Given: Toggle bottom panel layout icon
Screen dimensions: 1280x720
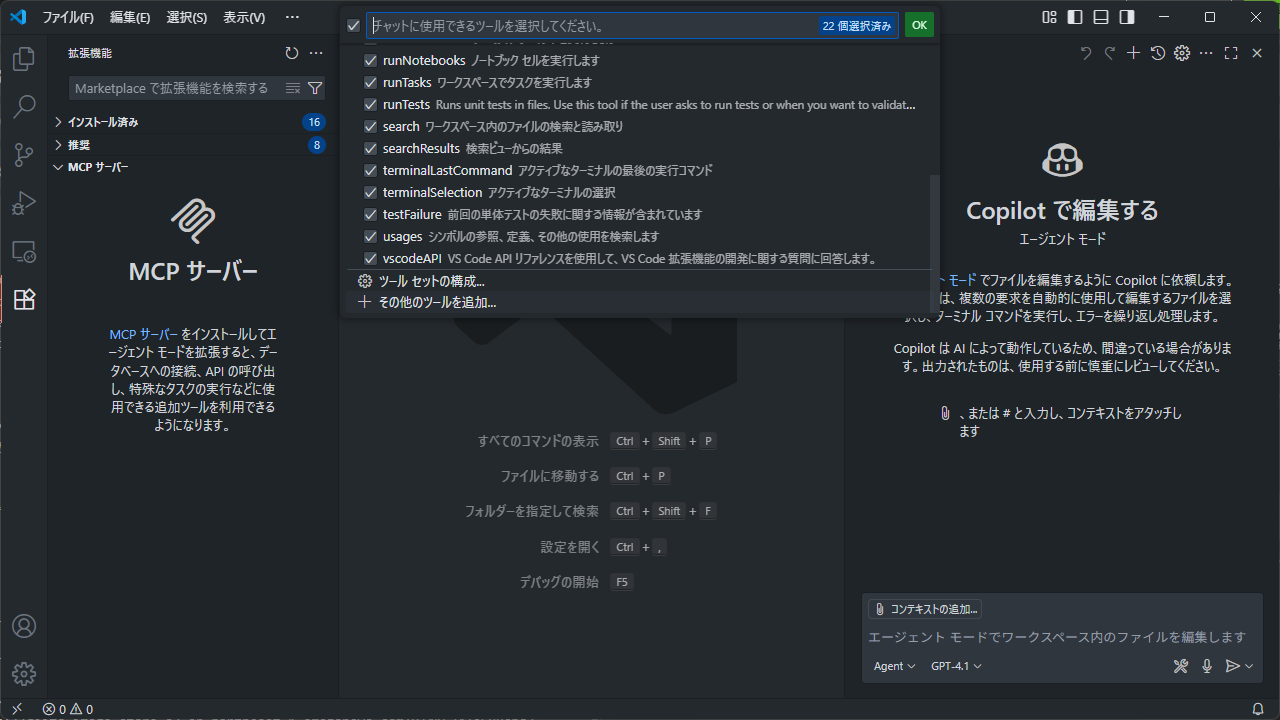Looking at the screenshot, I should pyautogui.click(x=1101, y=17).
